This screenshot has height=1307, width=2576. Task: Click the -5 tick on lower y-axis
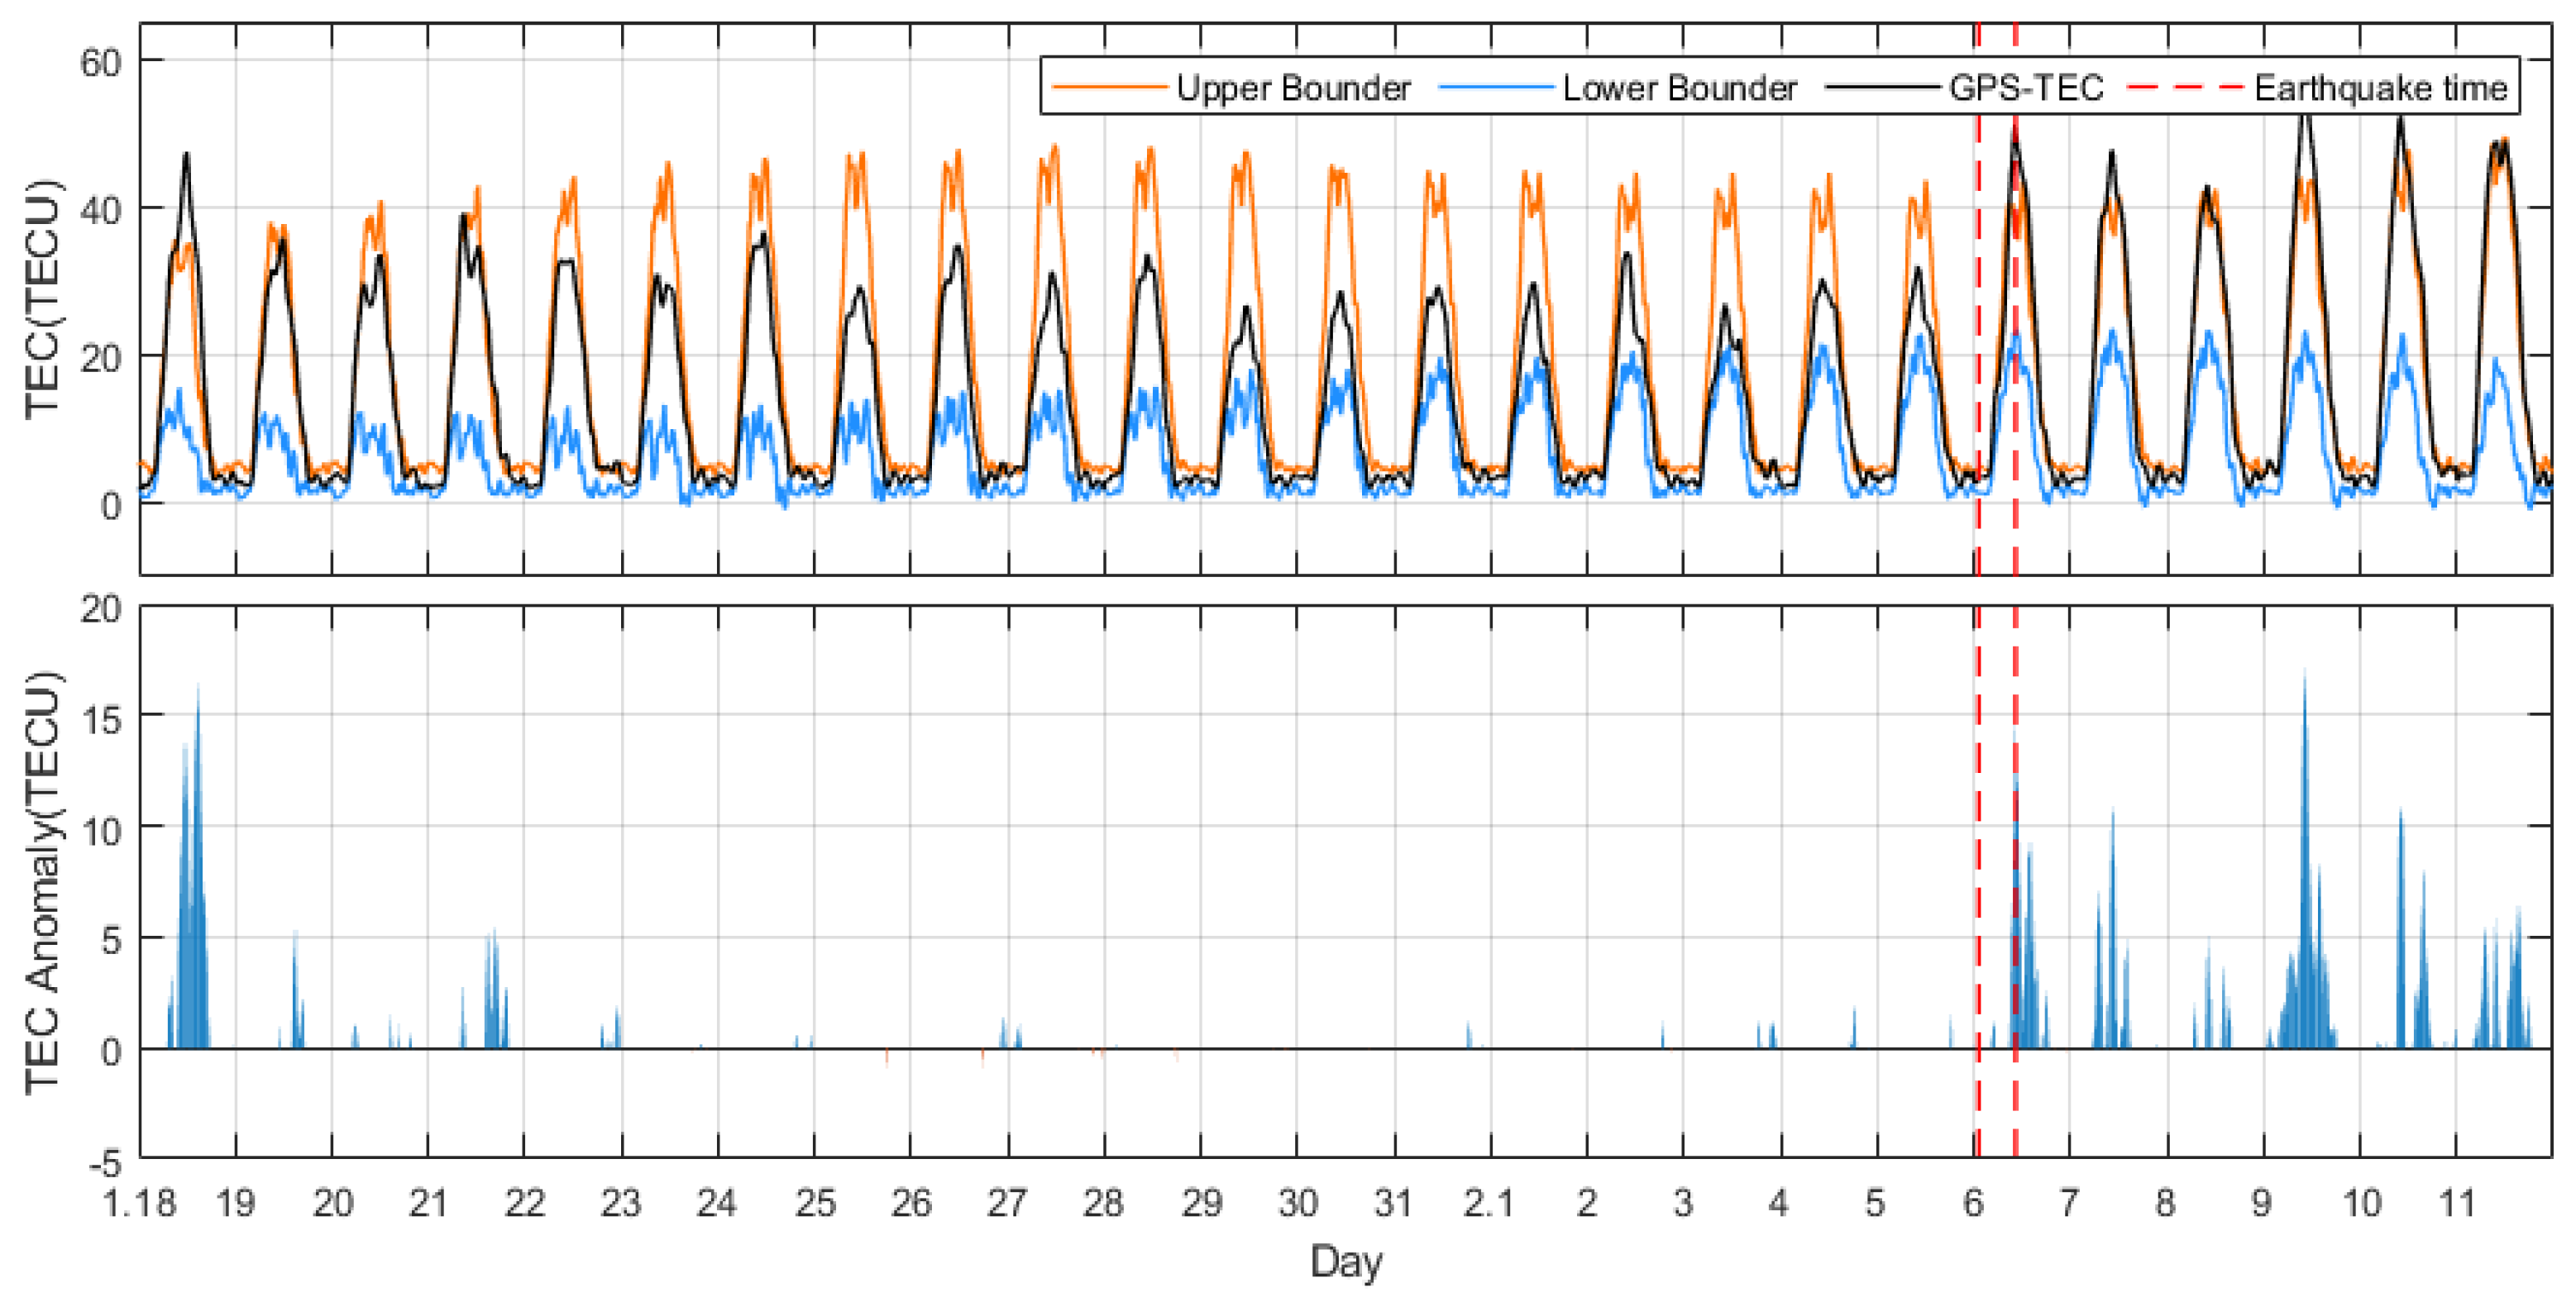(x=104, y=1164)
